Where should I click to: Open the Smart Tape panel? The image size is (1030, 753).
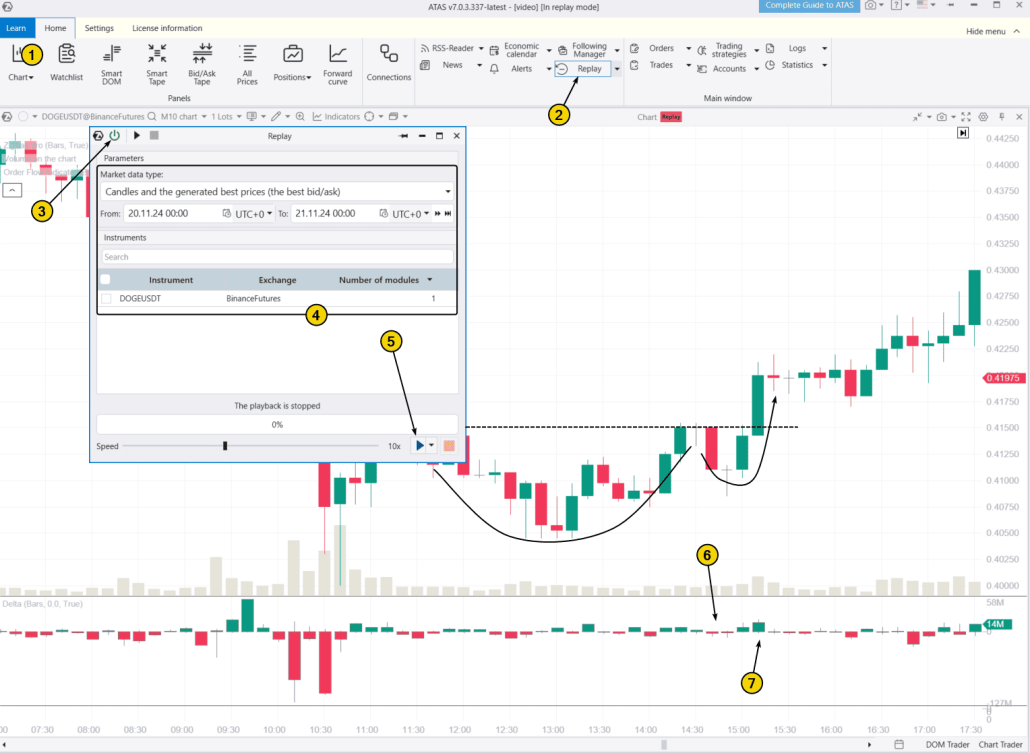coord(157,61)
